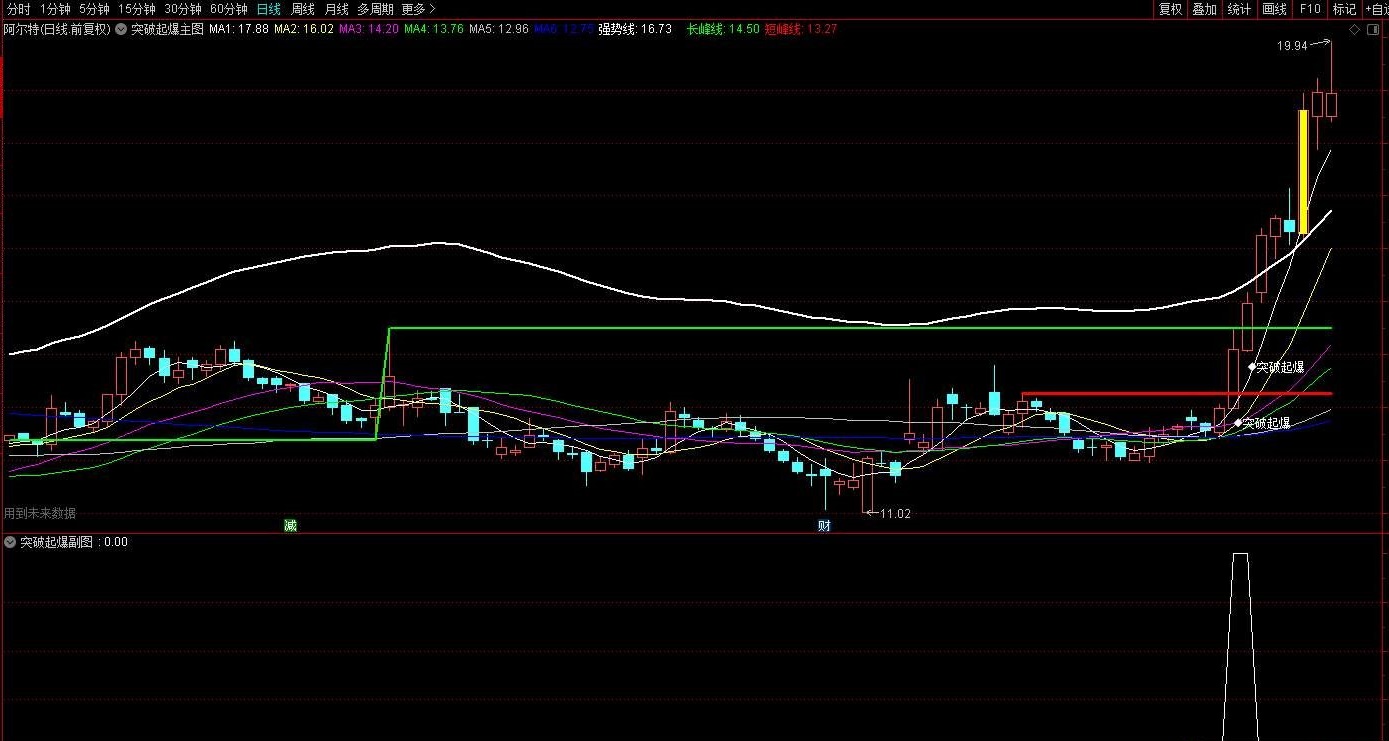
Task: Click the tall yellow highlighted candlestick
Action: (x=1303, y=172)
